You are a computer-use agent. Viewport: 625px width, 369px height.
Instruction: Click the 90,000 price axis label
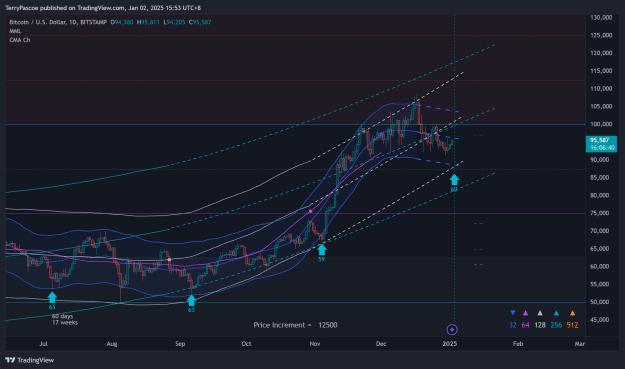tap(599, 160)
